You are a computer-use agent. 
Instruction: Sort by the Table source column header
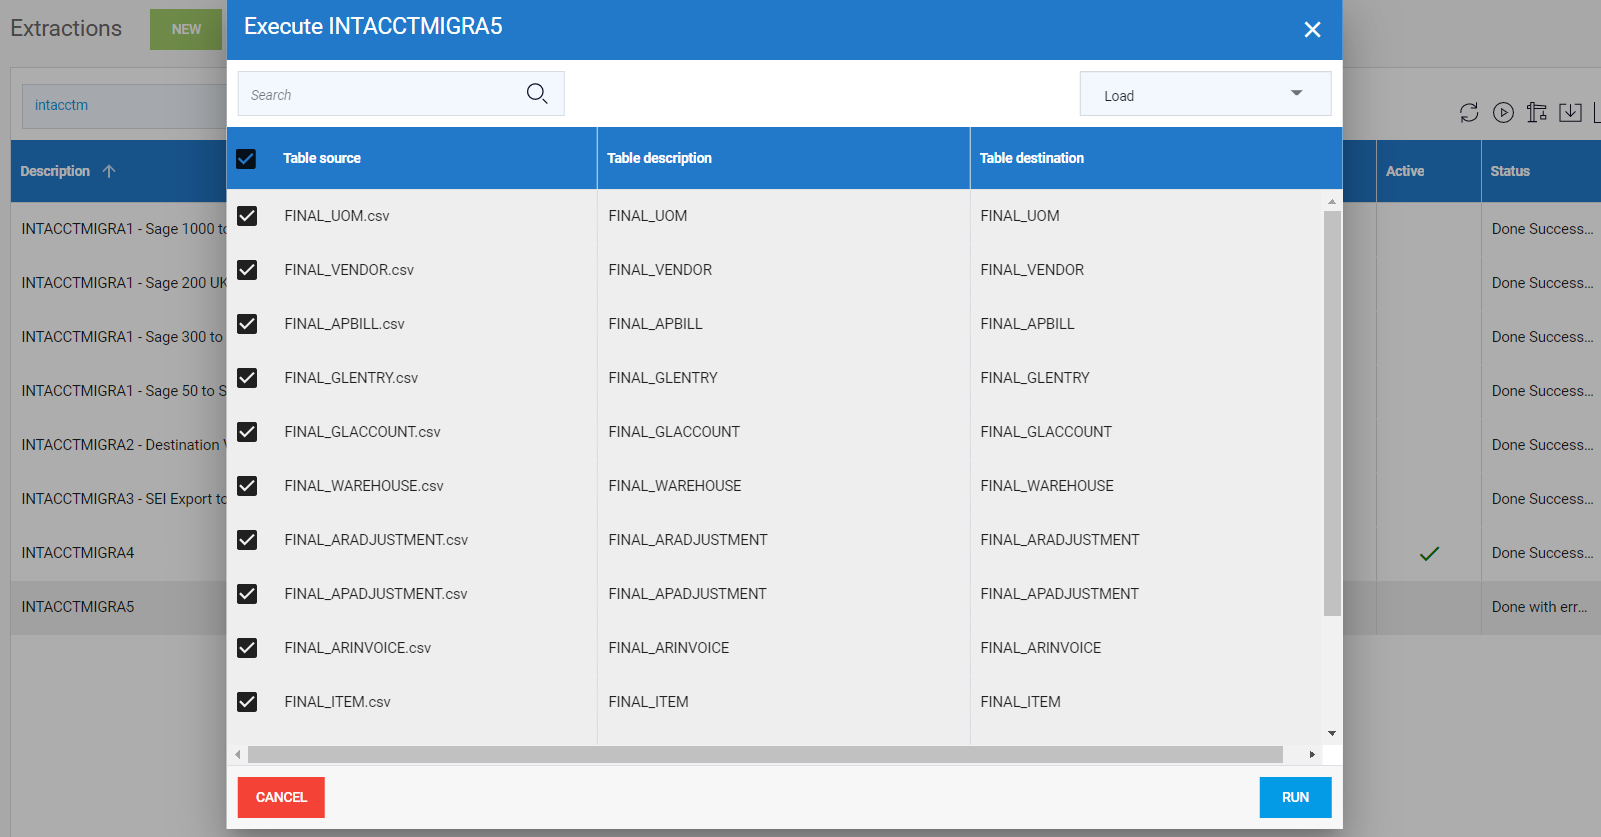pyautogui.click(x=322, y=158)
